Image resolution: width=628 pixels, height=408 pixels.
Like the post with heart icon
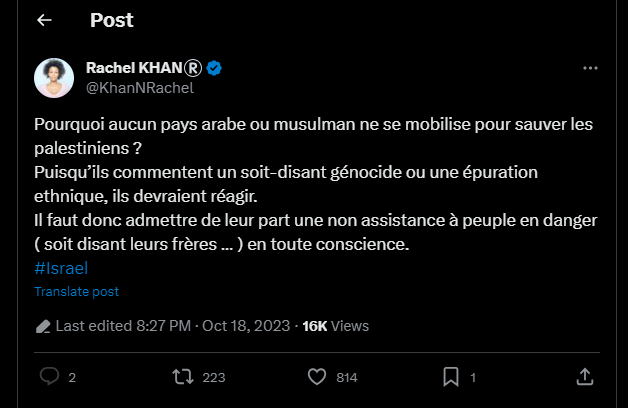pos(317,377)
